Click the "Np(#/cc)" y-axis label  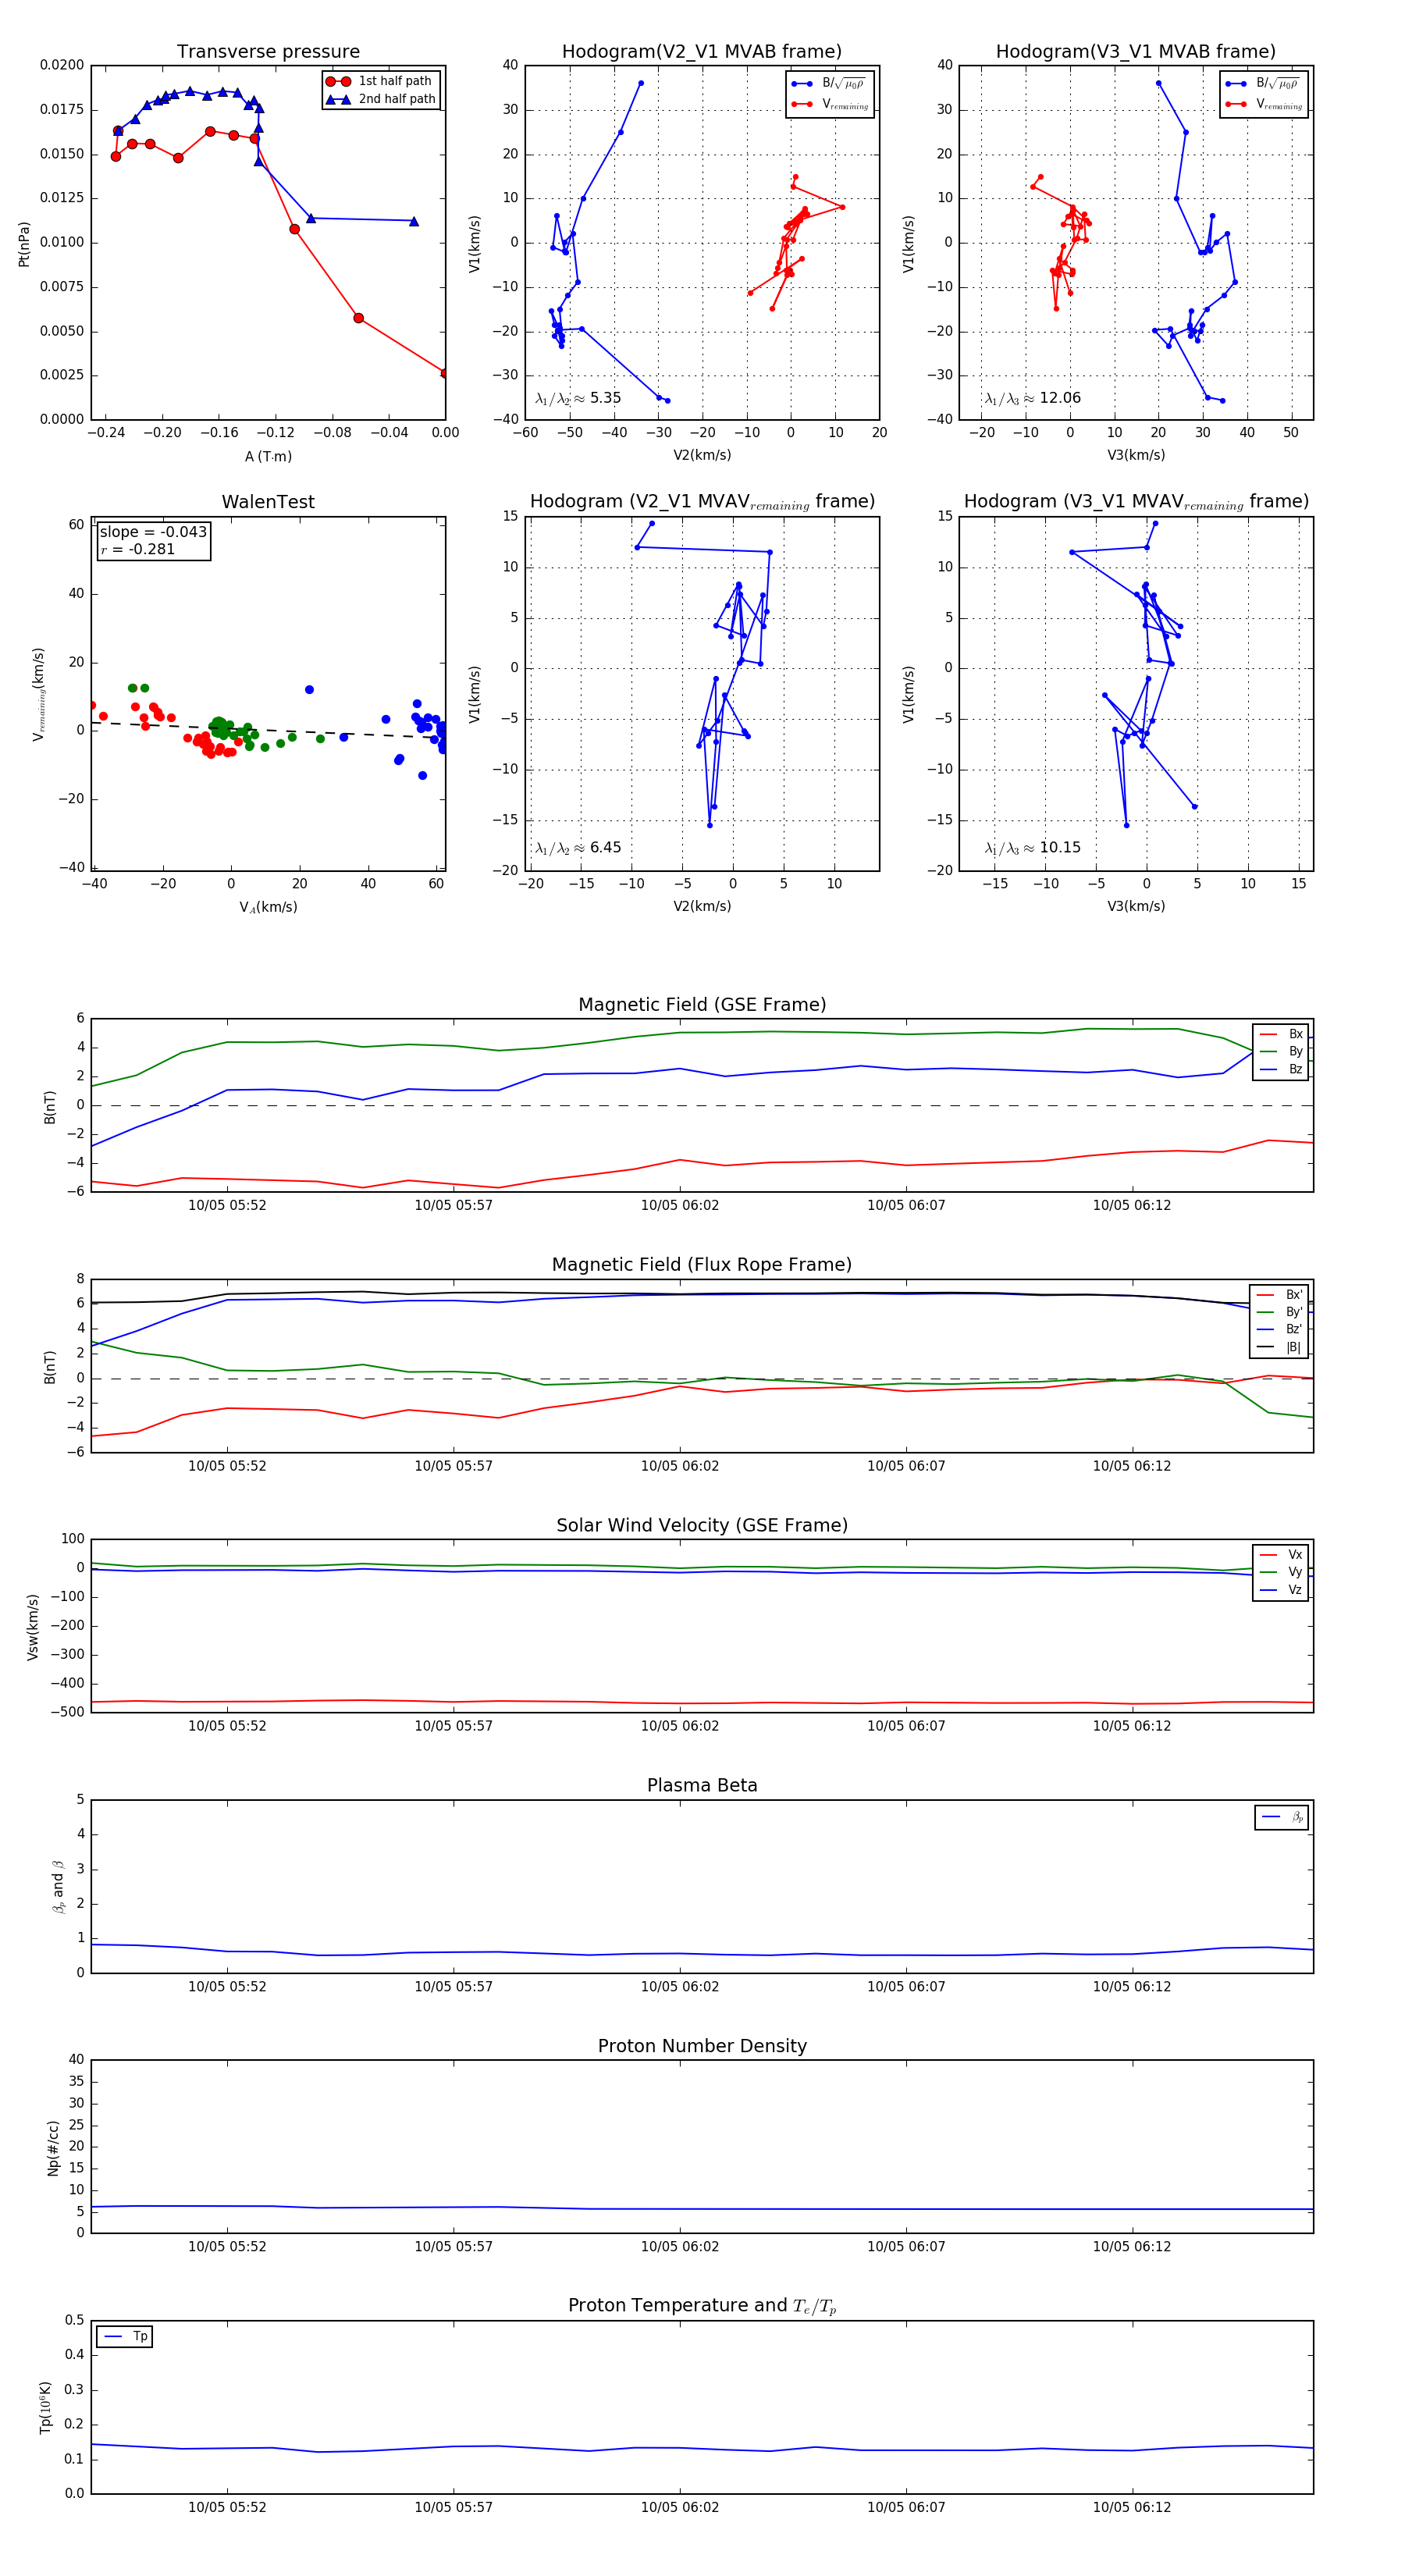(x=53, y=2147)
